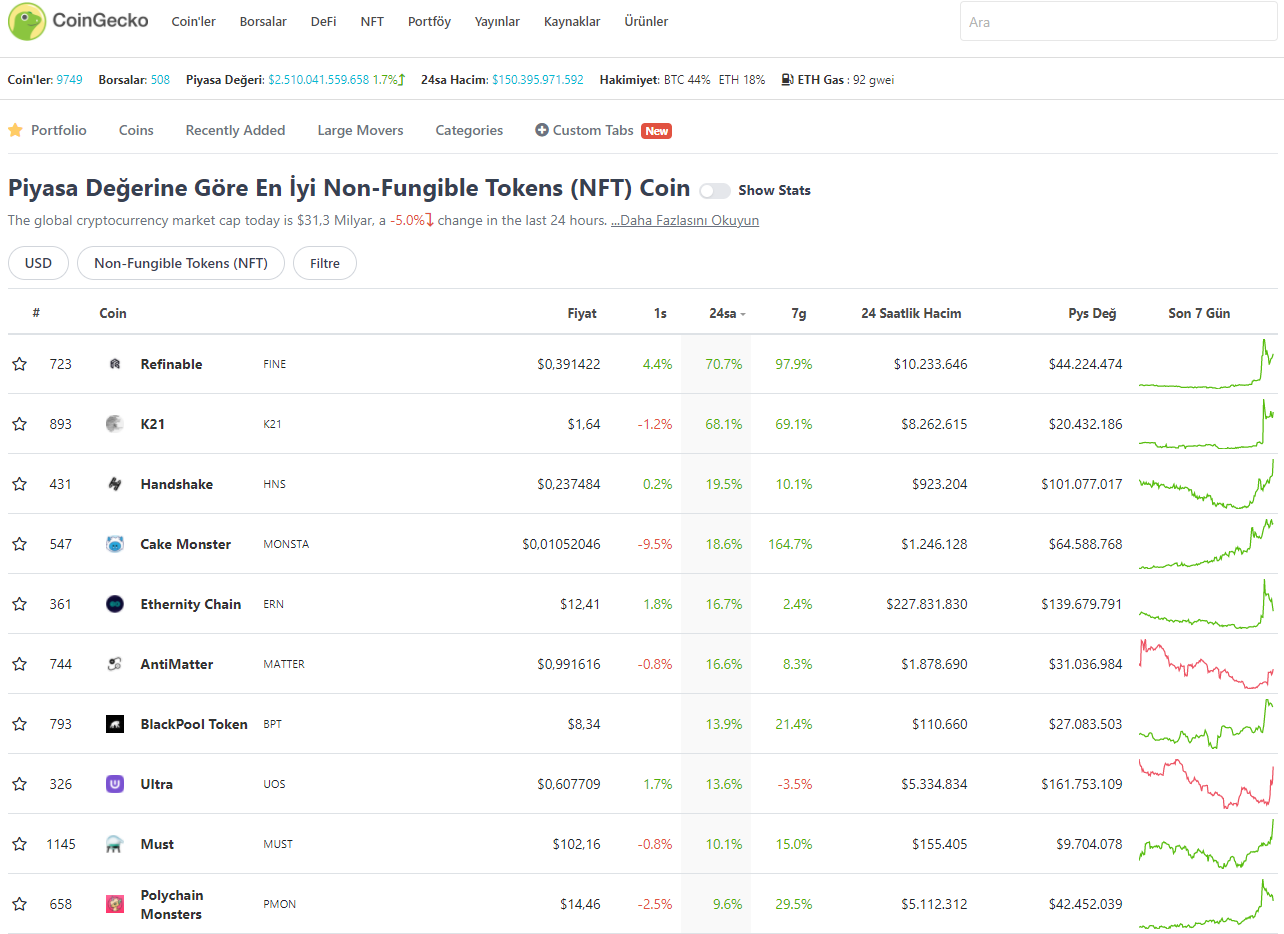
Task: Open the Polychain Monsters coin name link
Action: (x=171, y=904)
